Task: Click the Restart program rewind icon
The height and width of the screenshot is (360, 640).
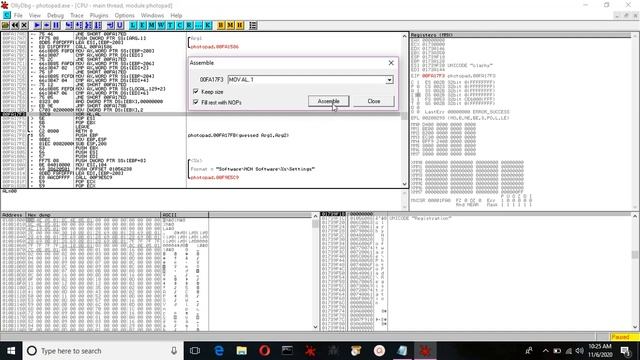Action: pyautogui.click(x=15, y=25)
